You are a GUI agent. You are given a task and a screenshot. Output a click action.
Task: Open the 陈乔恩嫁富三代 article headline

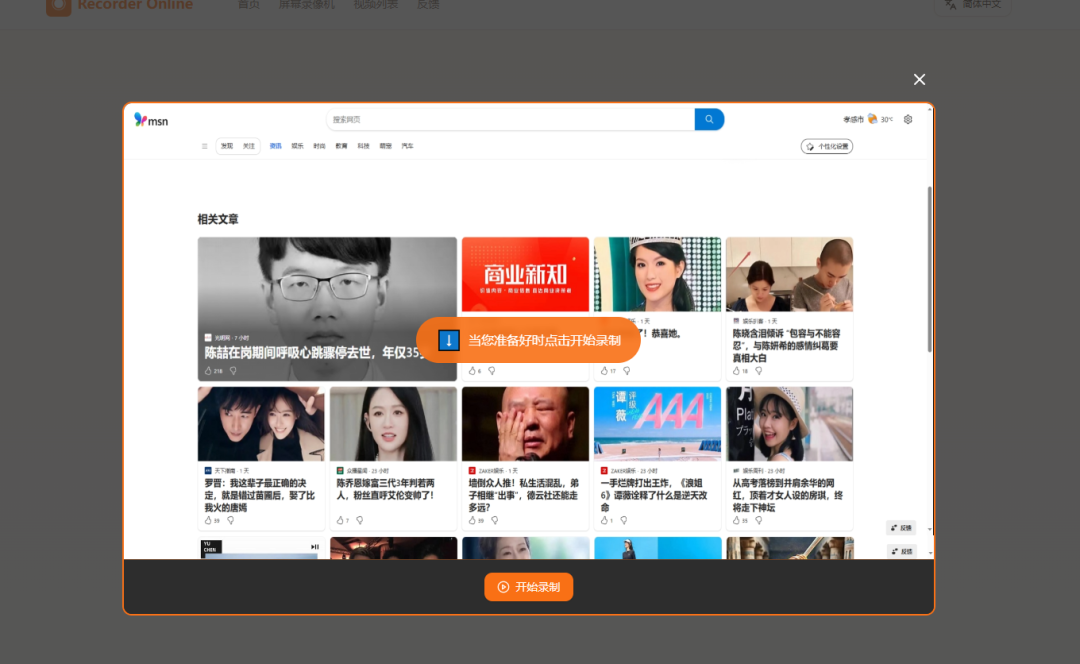[x=386, y=489]
